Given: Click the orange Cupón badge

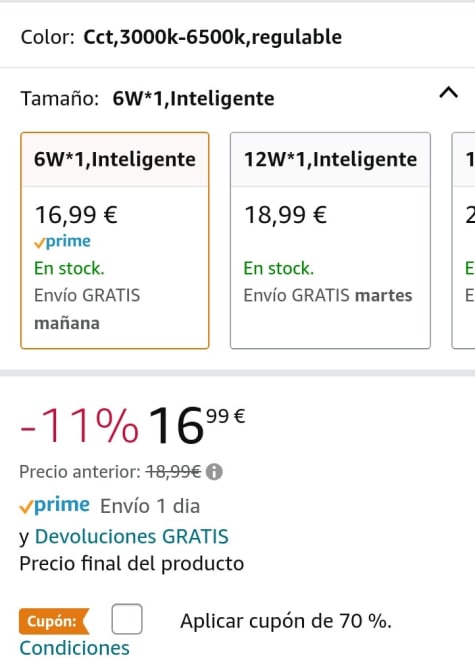Looking at the screenshot, I should 54,621.
